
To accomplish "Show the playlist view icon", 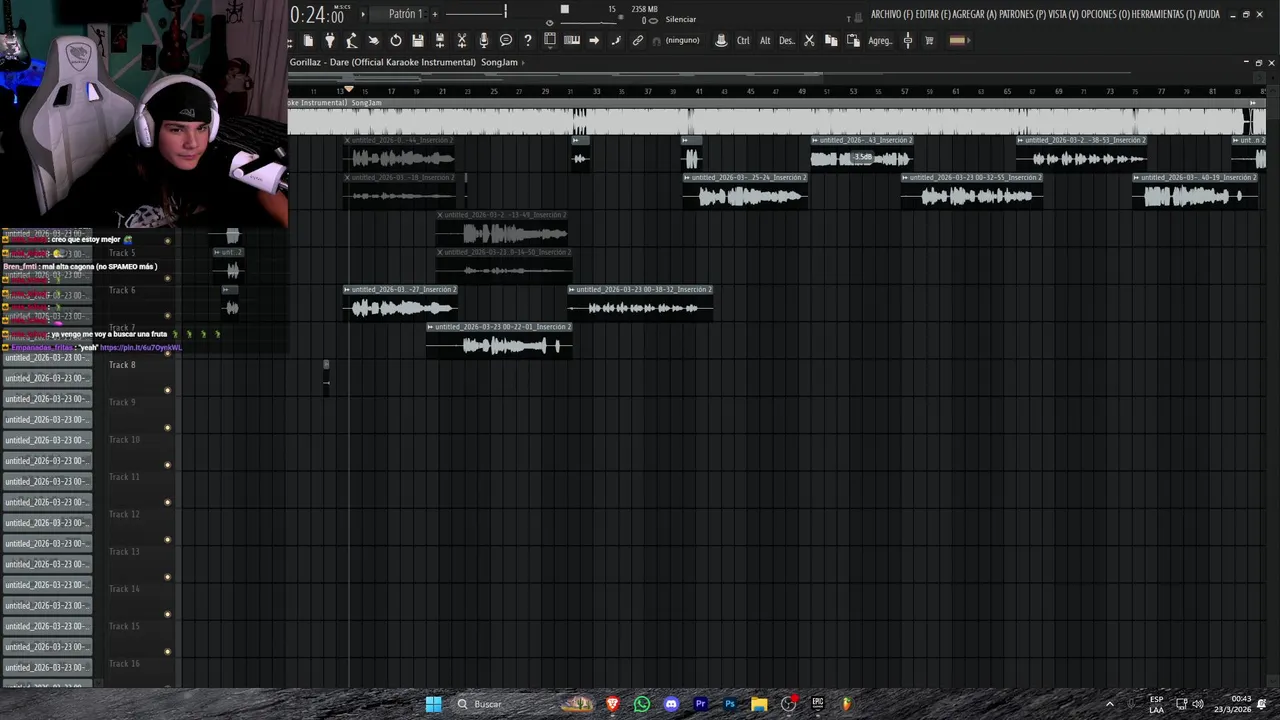I will coord(550,40).
